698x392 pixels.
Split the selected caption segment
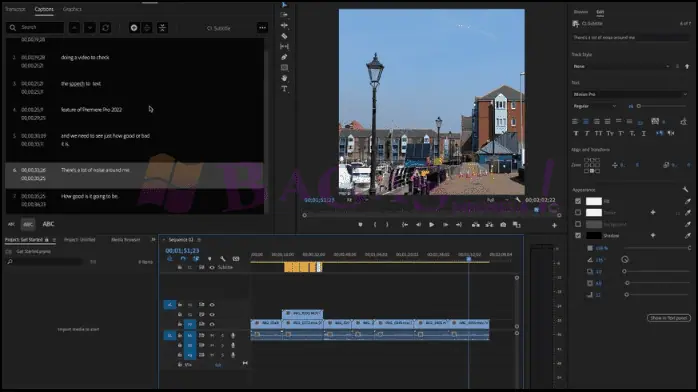[147, 28]
